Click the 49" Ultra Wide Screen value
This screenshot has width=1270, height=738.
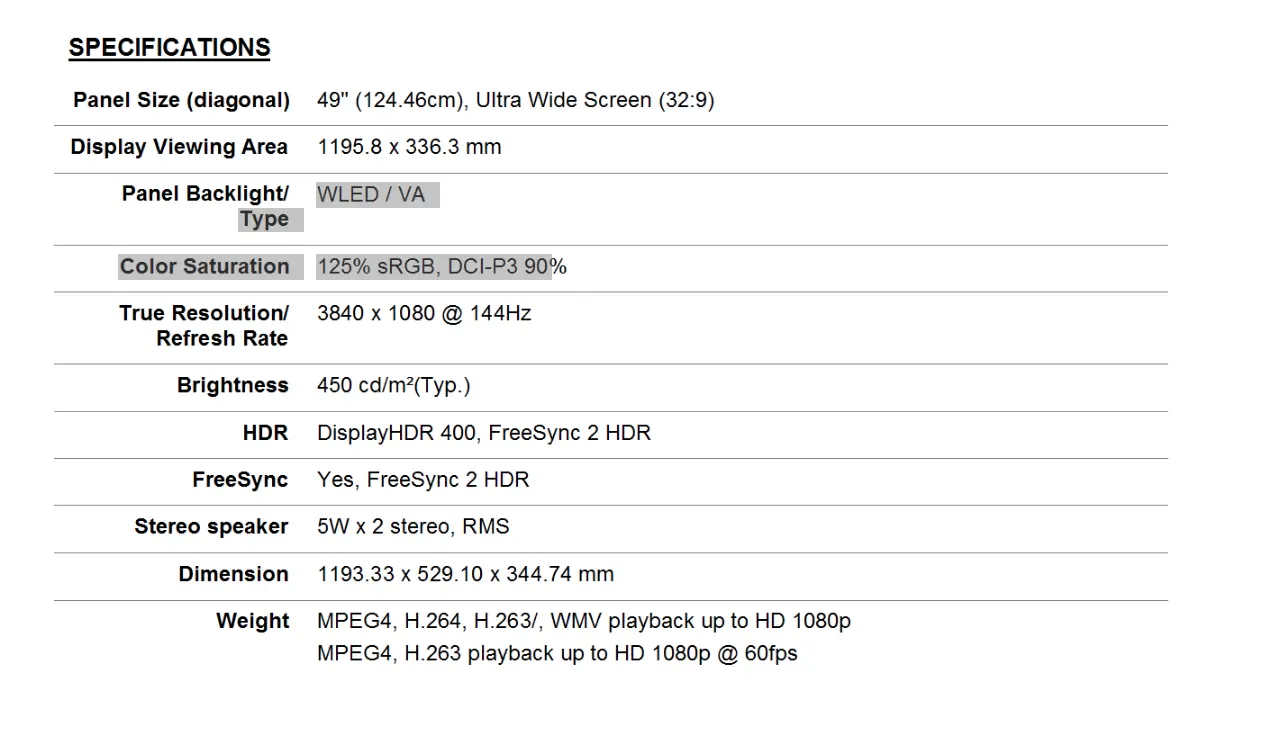pyautogui.click(x=515, y=100)
